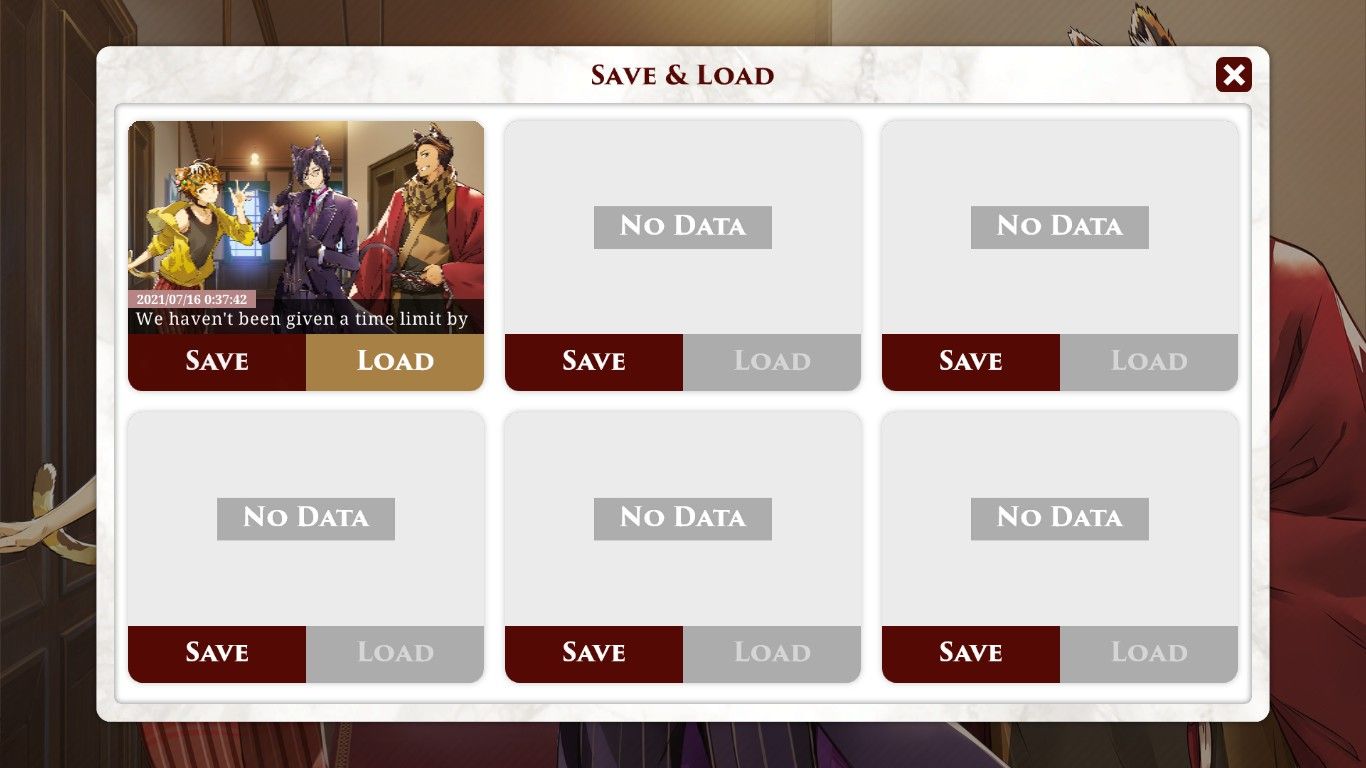Image resolution: width=1366 pixels, height=768 pixels.
Task: Save to the bottom right slot
Action: coord(971,654)
